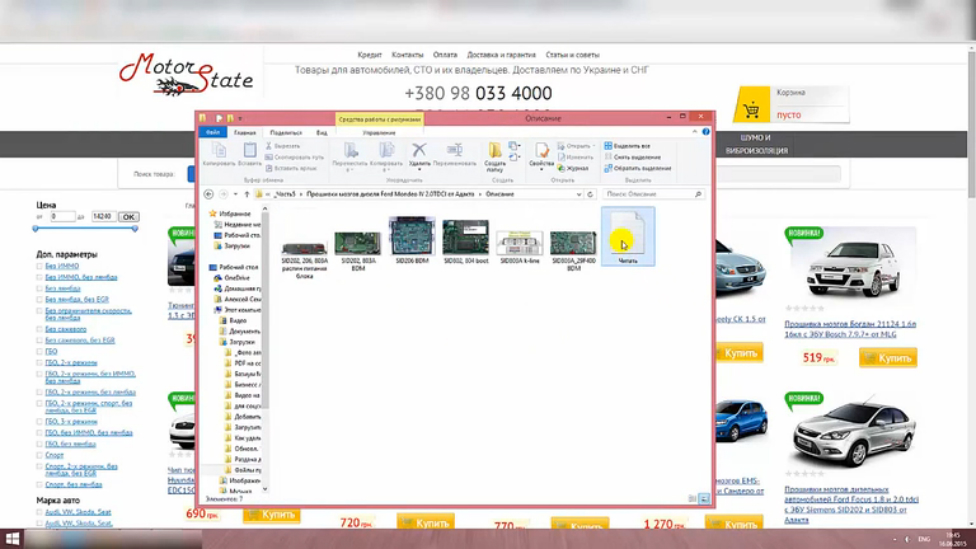Check the ГБО filter checkbox
This screenshot has width=976, height=549.
coord(40,351)
